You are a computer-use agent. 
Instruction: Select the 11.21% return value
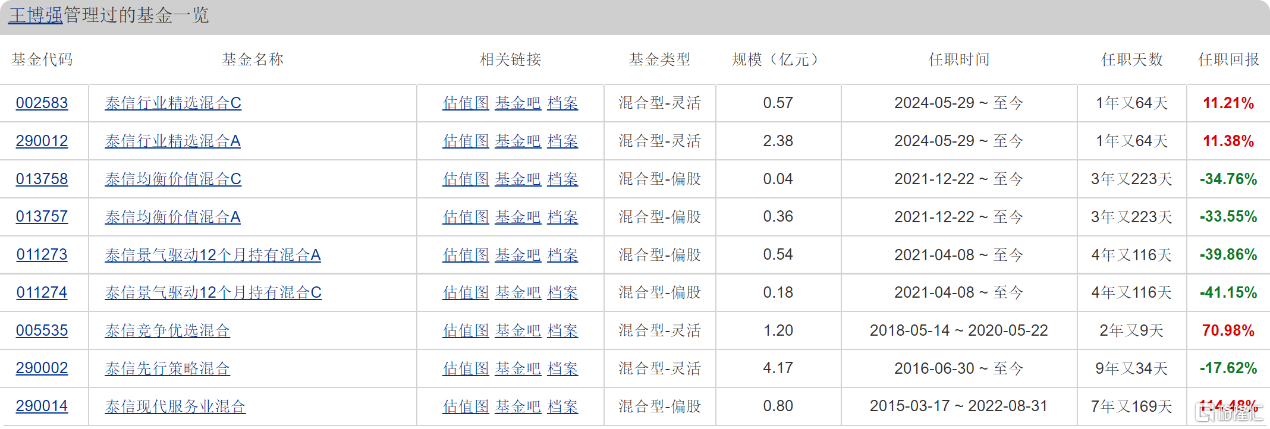[x=1229, y=103]
